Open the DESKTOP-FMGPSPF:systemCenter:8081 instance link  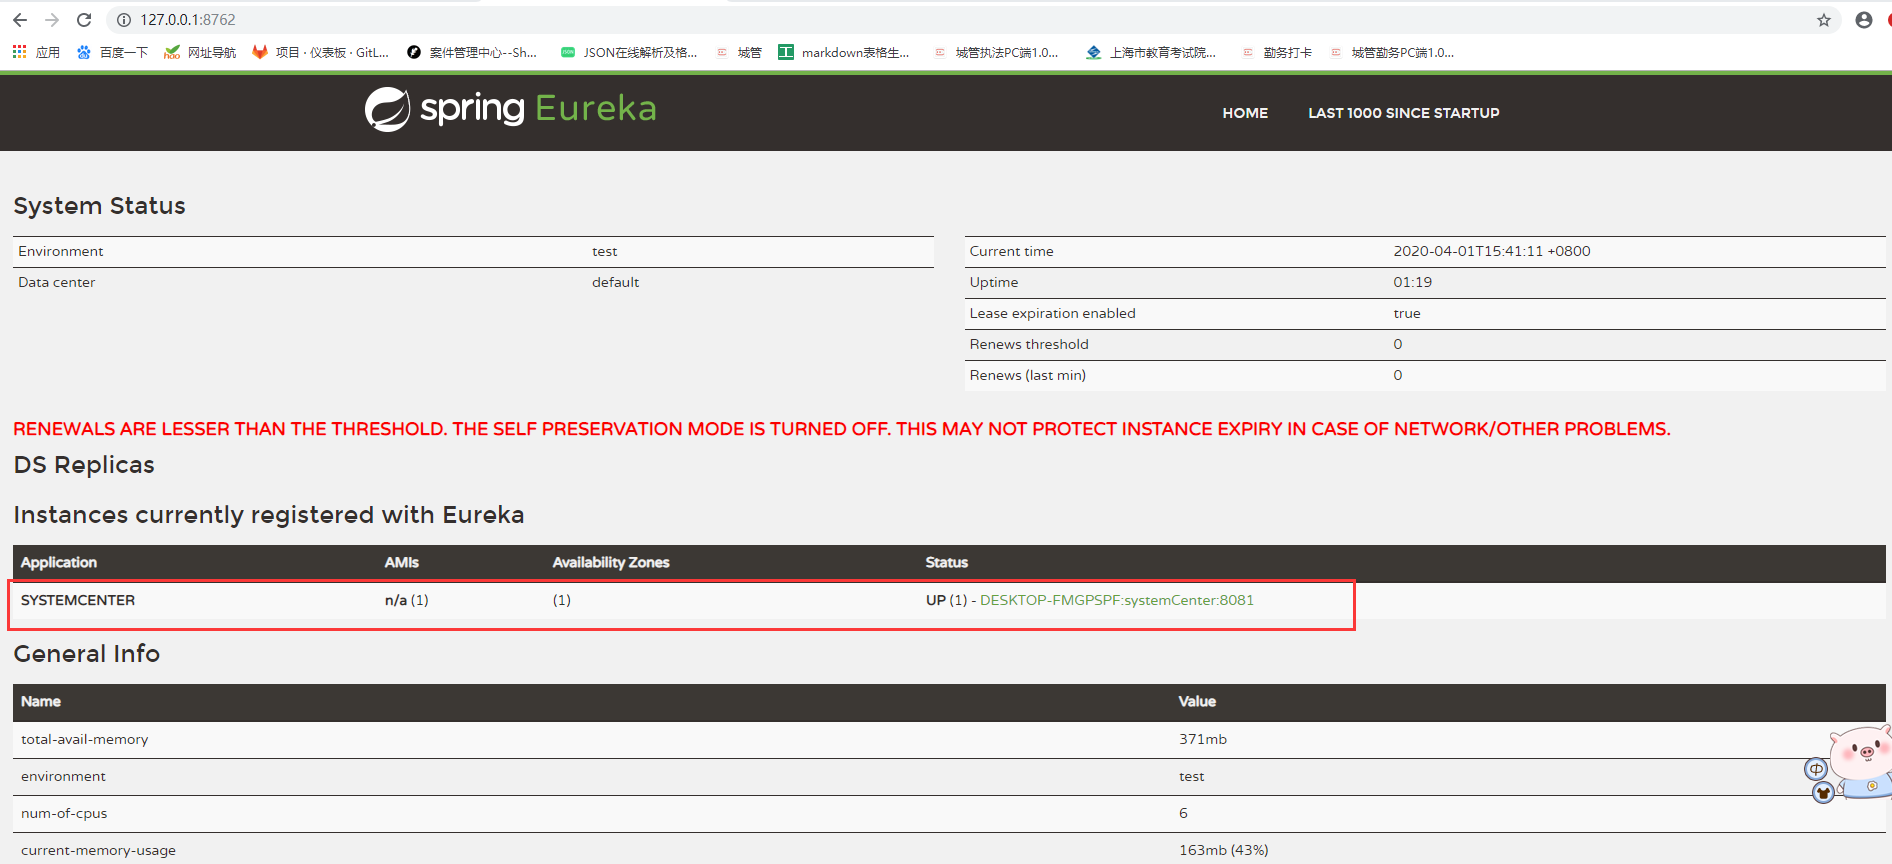[1117, 600]
